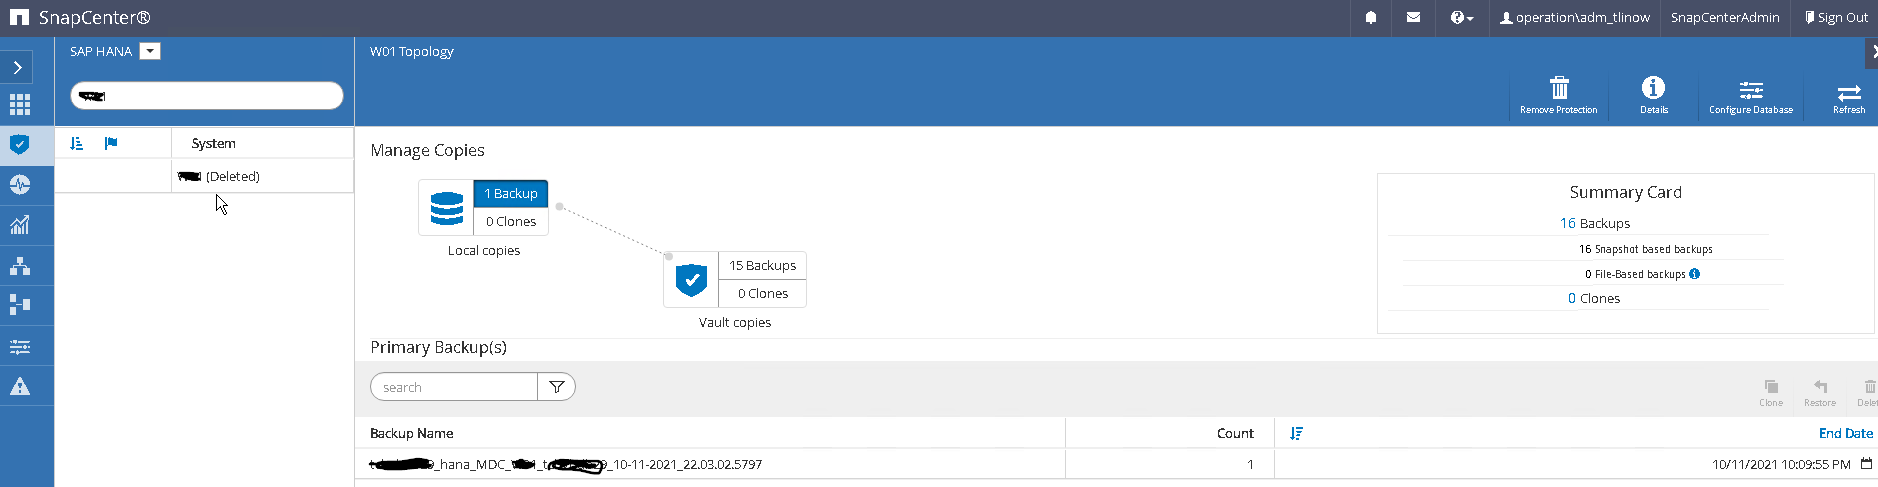Sign out of SnapCenter
Image resolution: width=1878 pixels, height=487 pixels.
coord(1836,17)
